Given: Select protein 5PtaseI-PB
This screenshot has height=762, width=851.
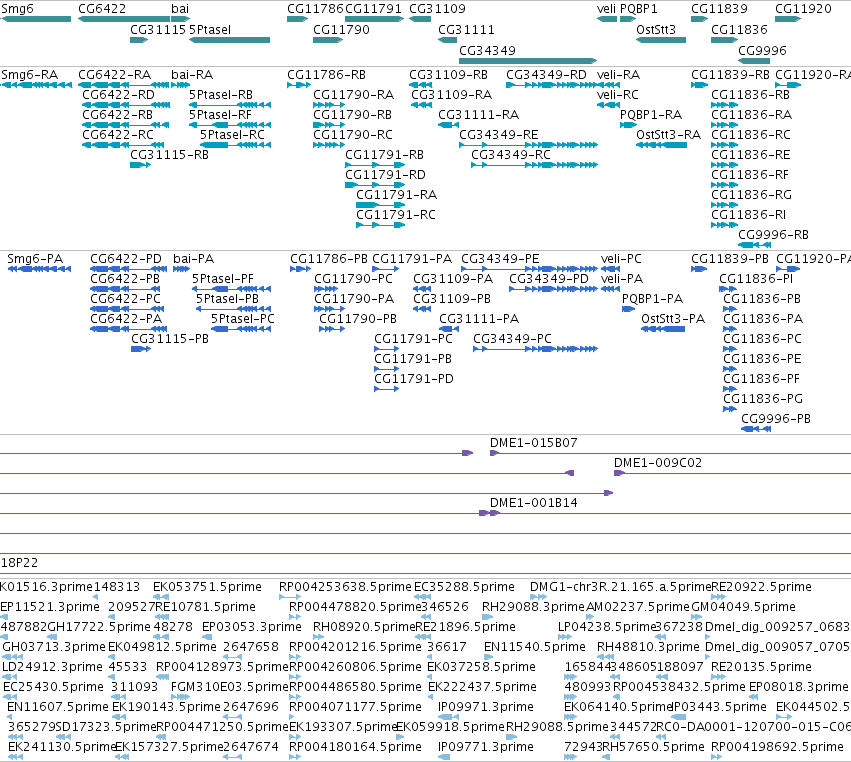Looking at the screenshot, I should 227,299.
